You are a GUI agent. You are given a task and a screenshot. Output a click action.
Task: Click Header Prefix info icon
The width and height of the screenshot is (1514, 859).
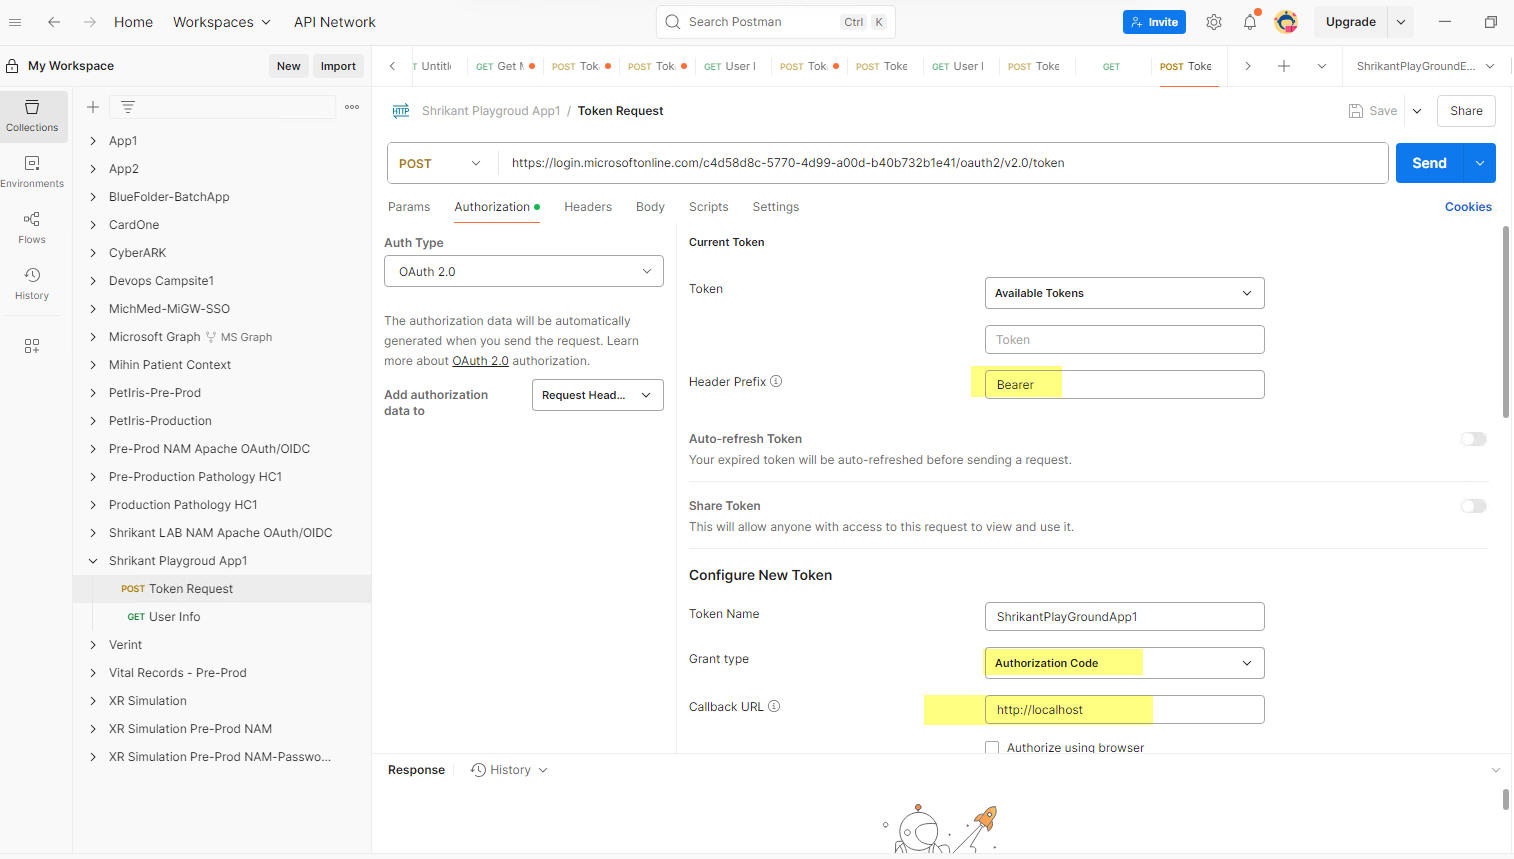click(776, 381)
